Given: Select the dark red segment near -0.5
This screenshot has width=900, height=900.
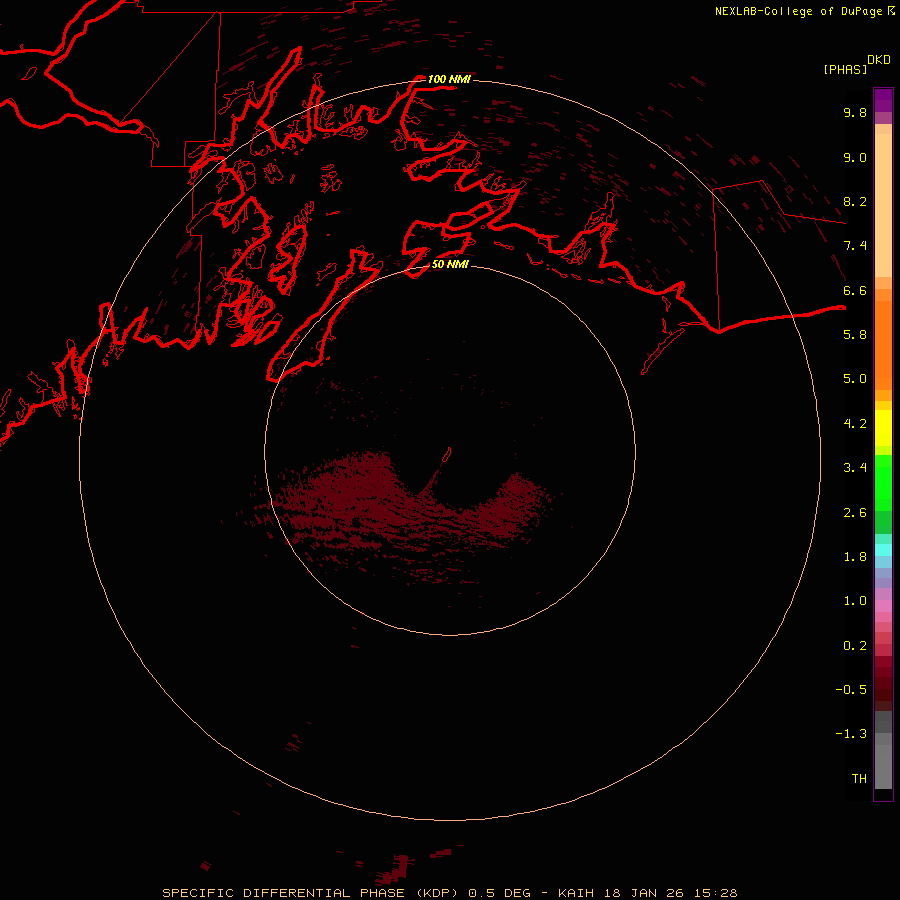Looking at the screenshot, I should click(x=883, y=689).
